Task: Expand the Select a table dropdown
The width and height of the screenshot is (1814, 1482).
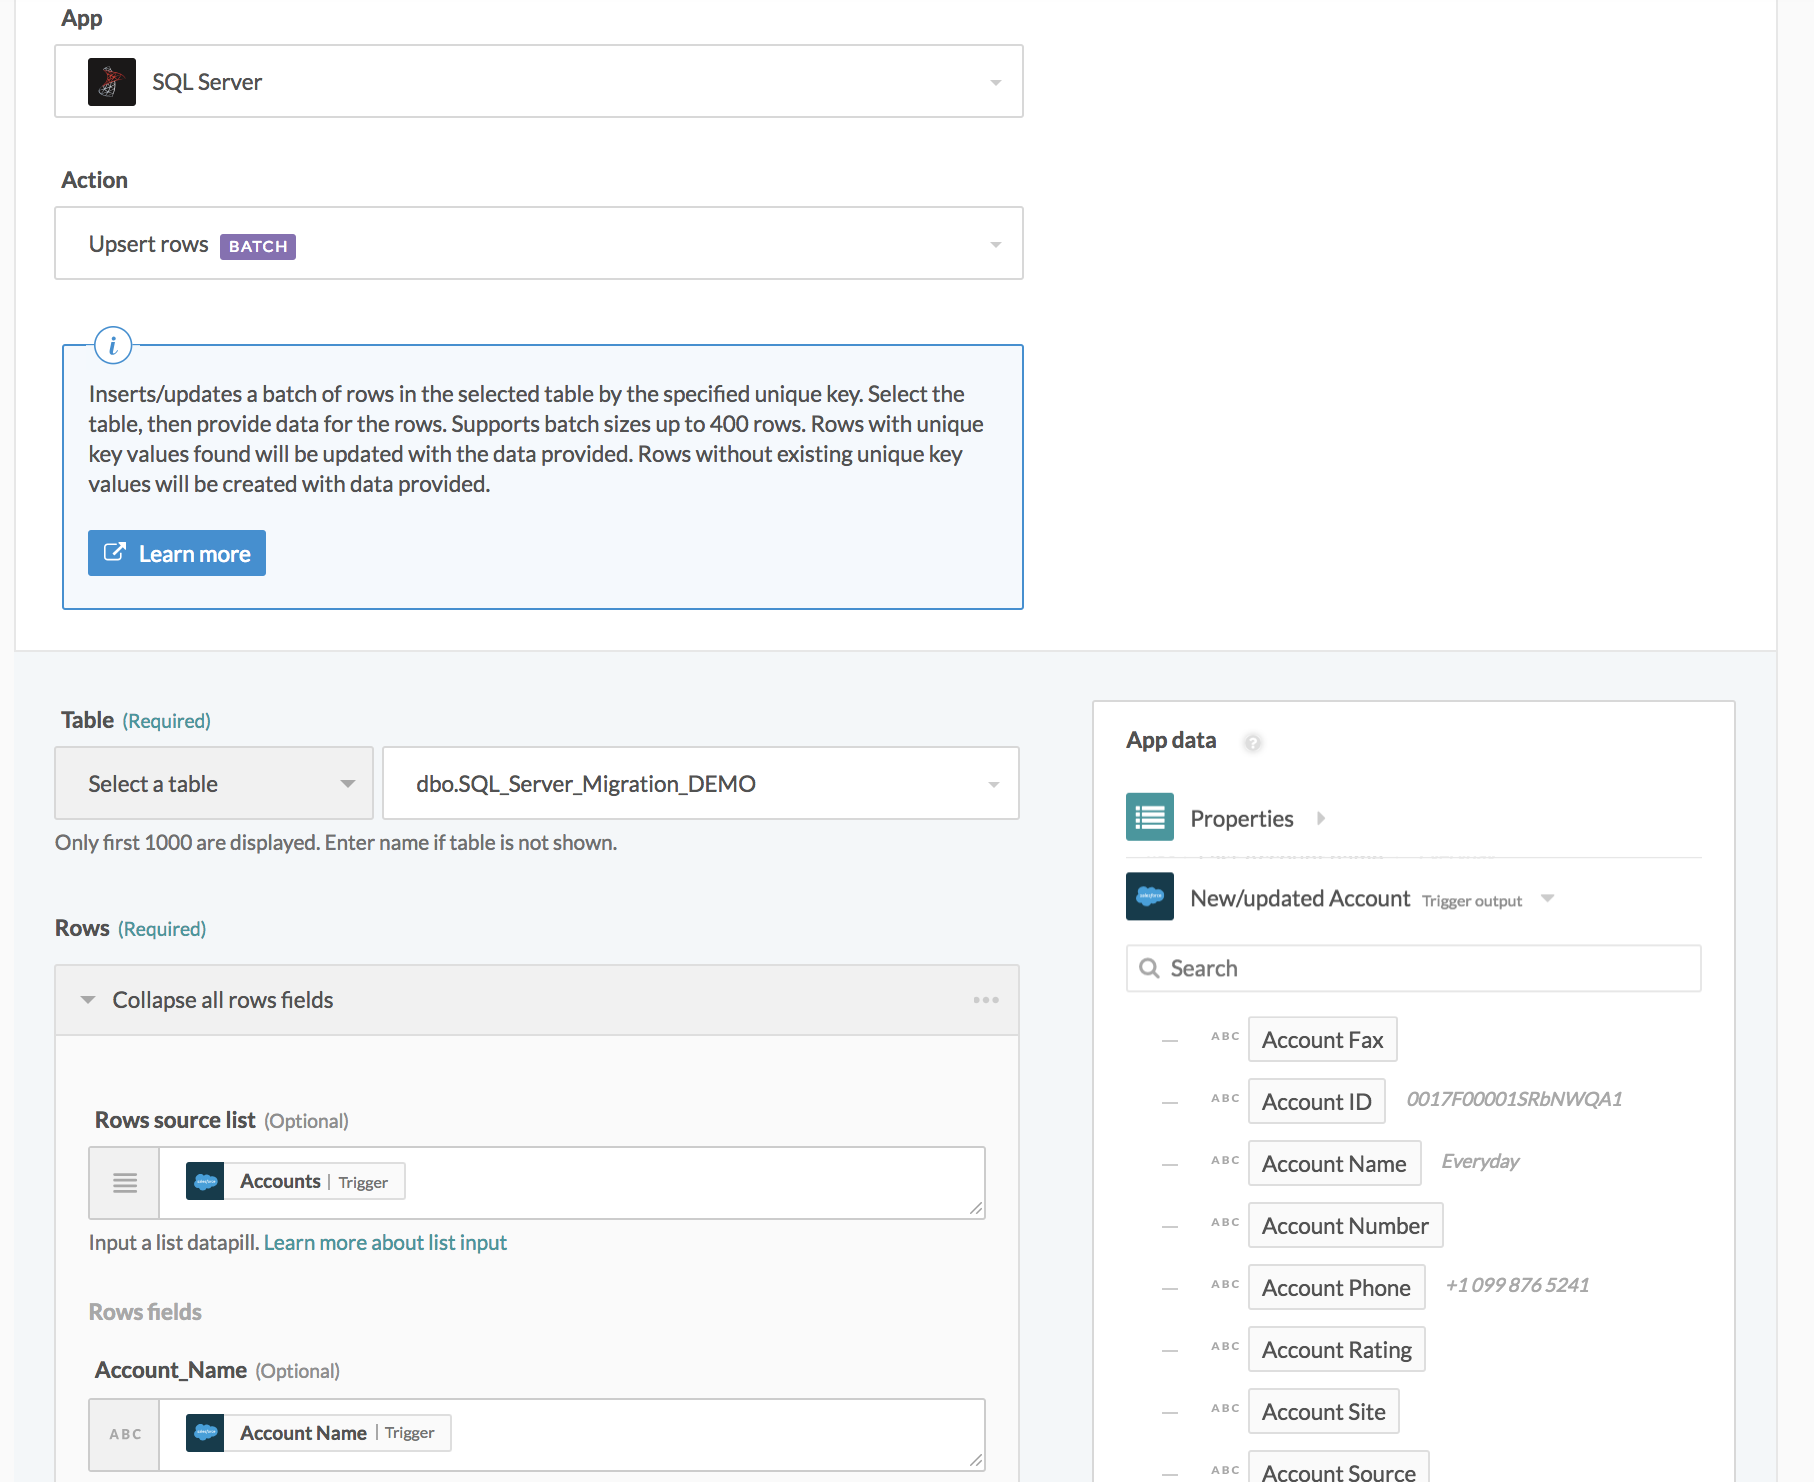Action: (x=213, y=783)
